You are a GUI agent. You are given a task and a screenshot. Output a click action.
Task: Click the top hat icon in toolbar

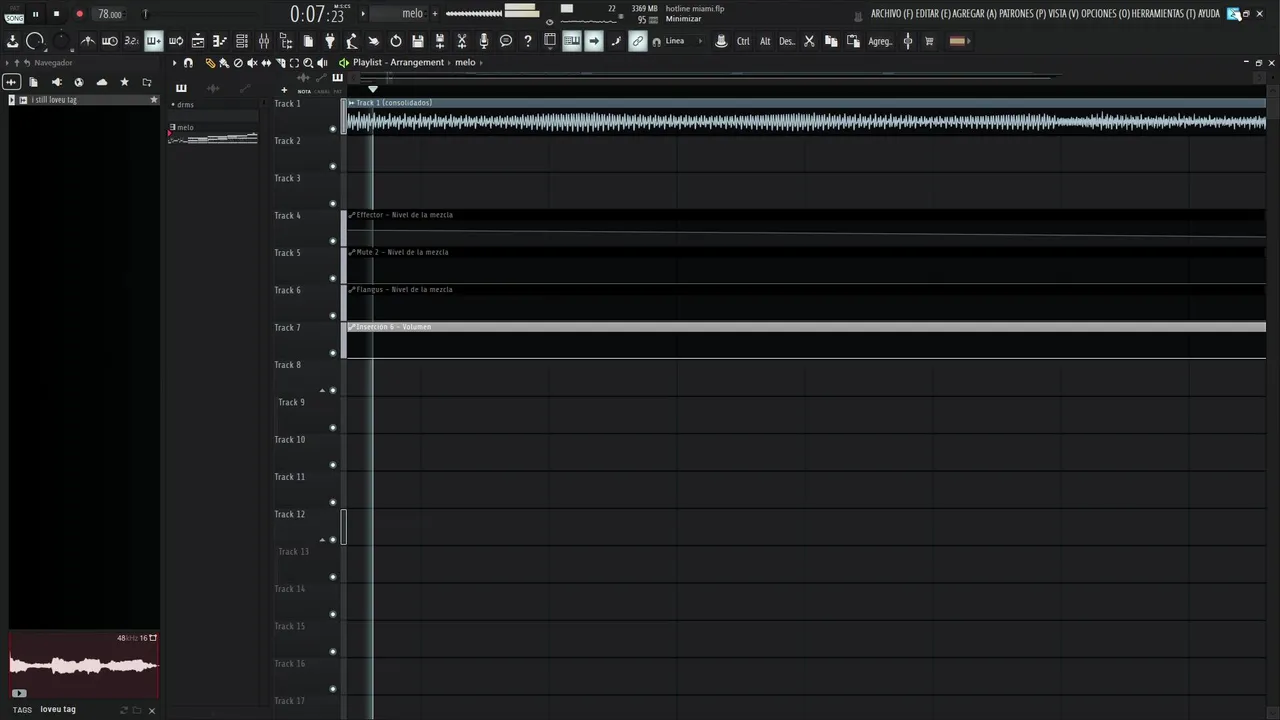point(721,41)
